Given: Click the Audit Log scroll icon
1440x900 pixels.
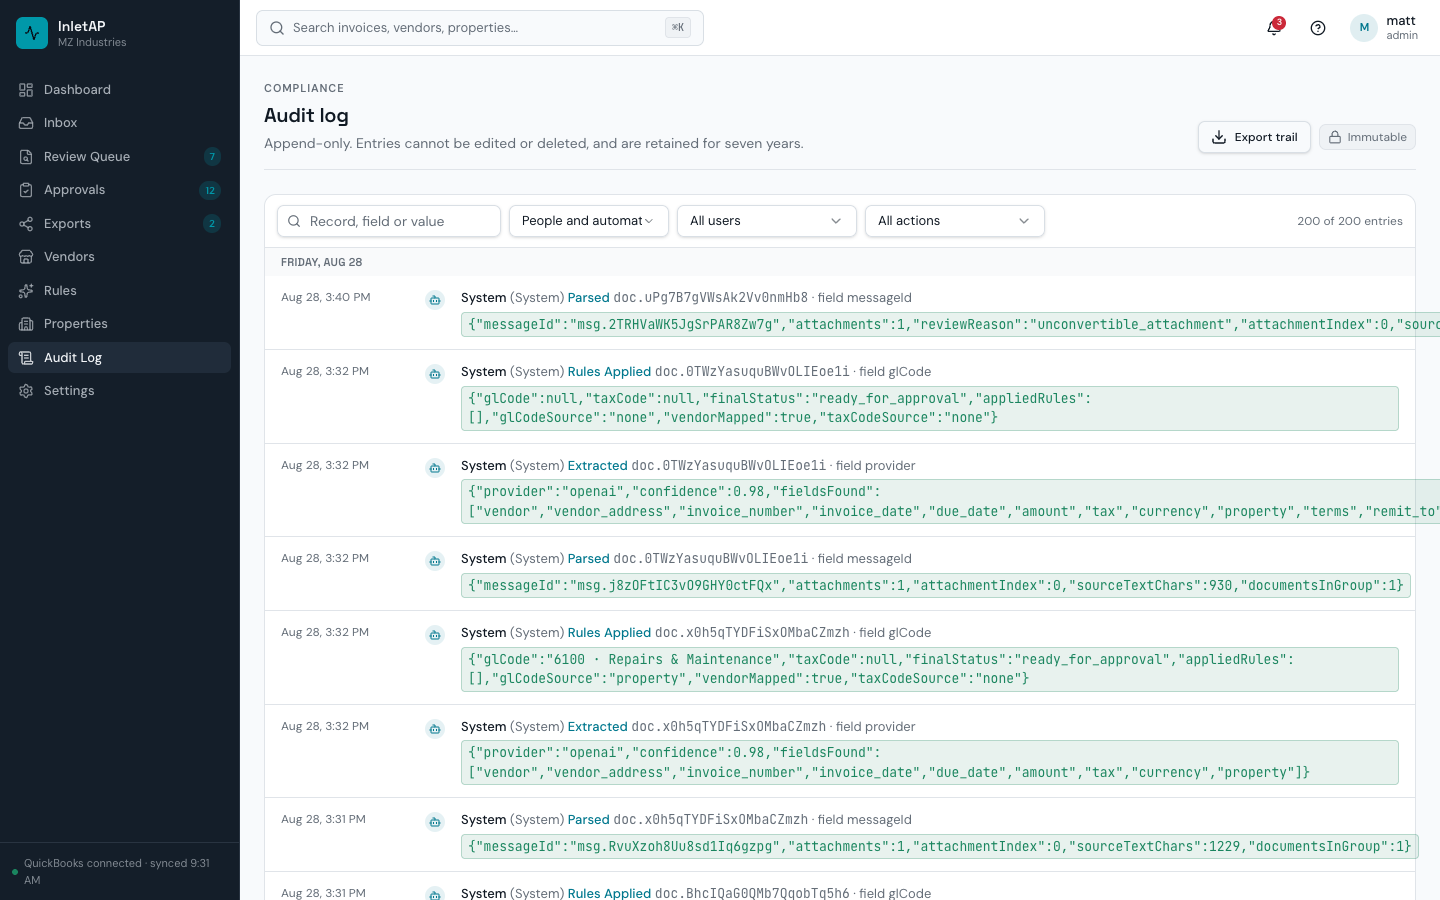Looking at the screenshot, I should [26, 358].
